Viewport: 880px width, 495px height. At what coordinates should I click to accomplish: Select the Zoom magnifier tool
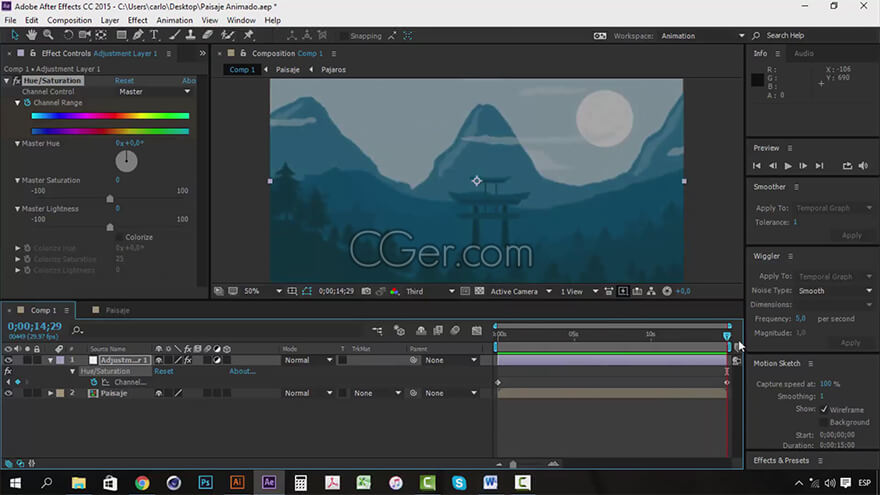[49, 35]
